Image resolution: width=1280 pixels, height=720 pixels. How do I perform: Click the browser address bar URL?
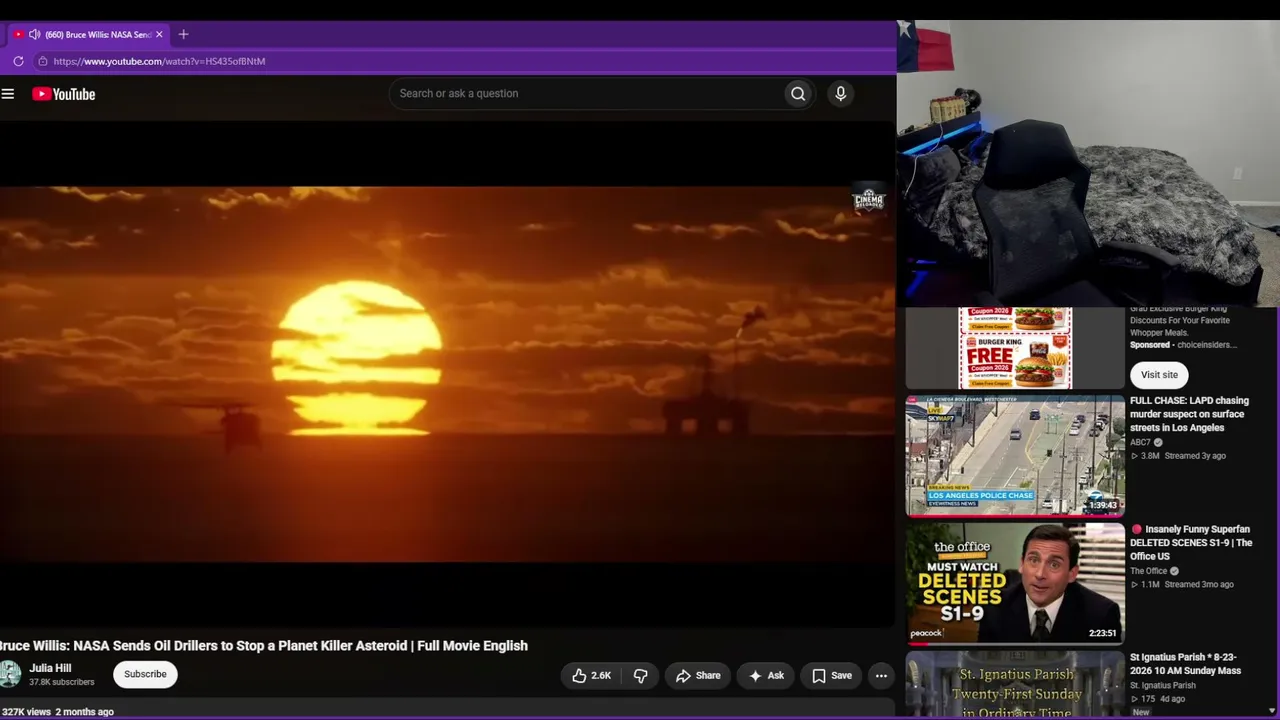click(x=160, y=61)
